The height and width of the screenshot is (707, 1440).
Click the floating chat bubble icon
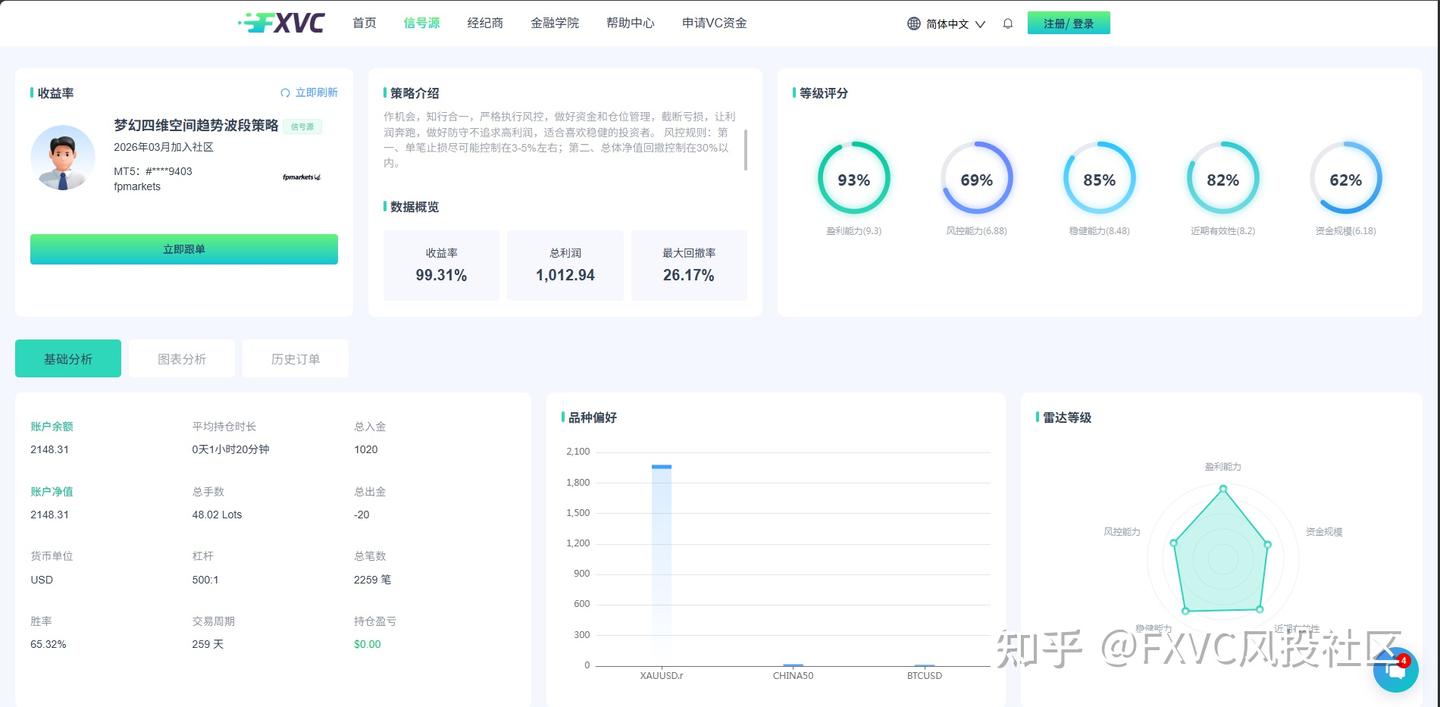[x=1396, y=671]
